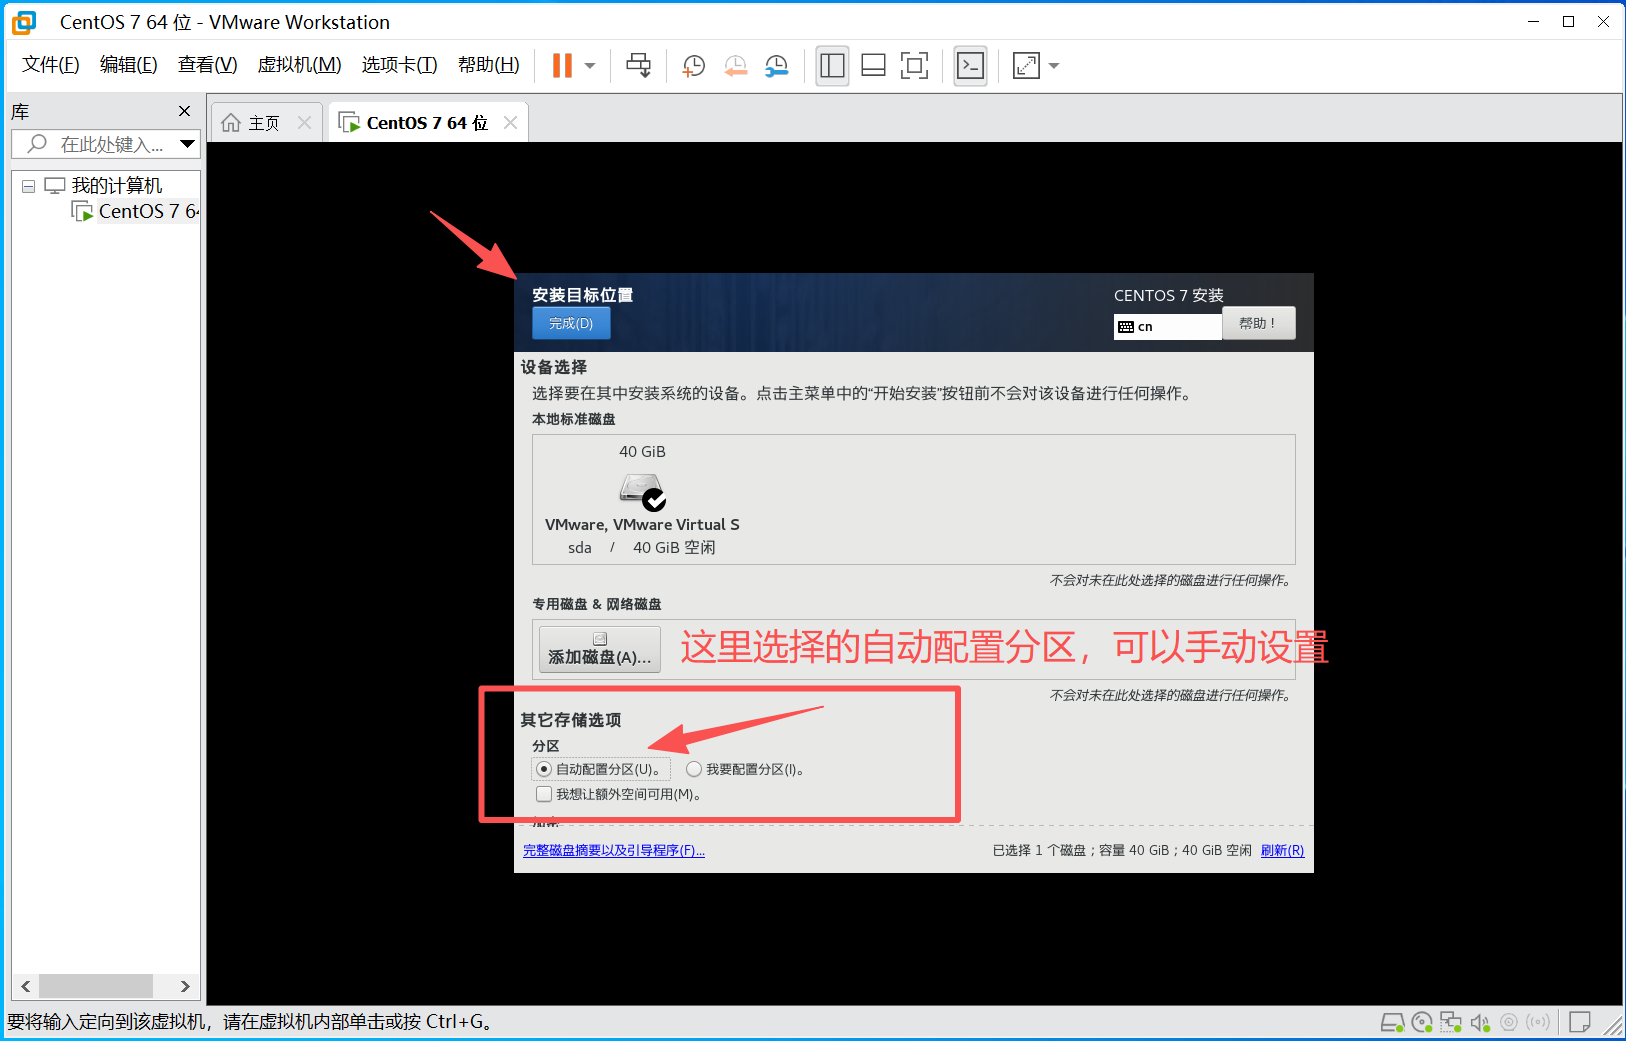The image size is (1626, 1041).
Task: Click the blue 完成(D) done button
Action: 570,323
